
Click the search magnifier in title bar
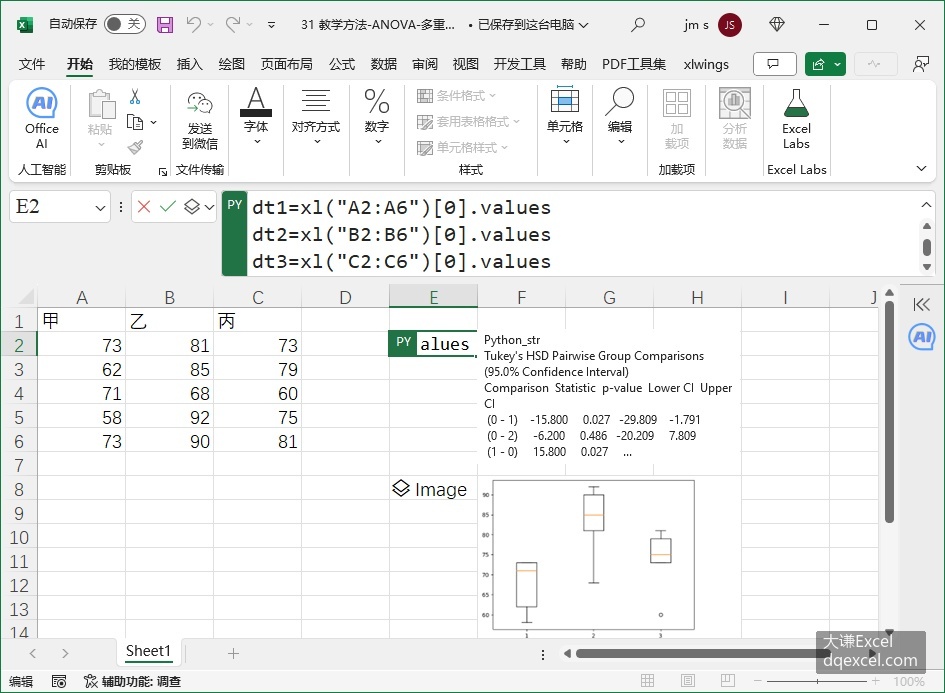(638, 25)
